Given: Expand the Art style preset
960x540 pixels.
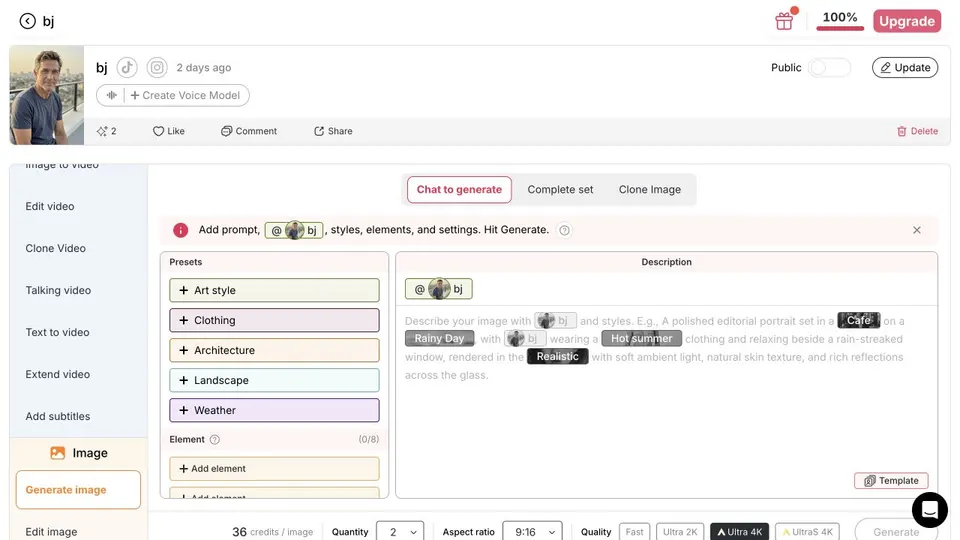Looking at the screenshot, I should tap(274, 290).
